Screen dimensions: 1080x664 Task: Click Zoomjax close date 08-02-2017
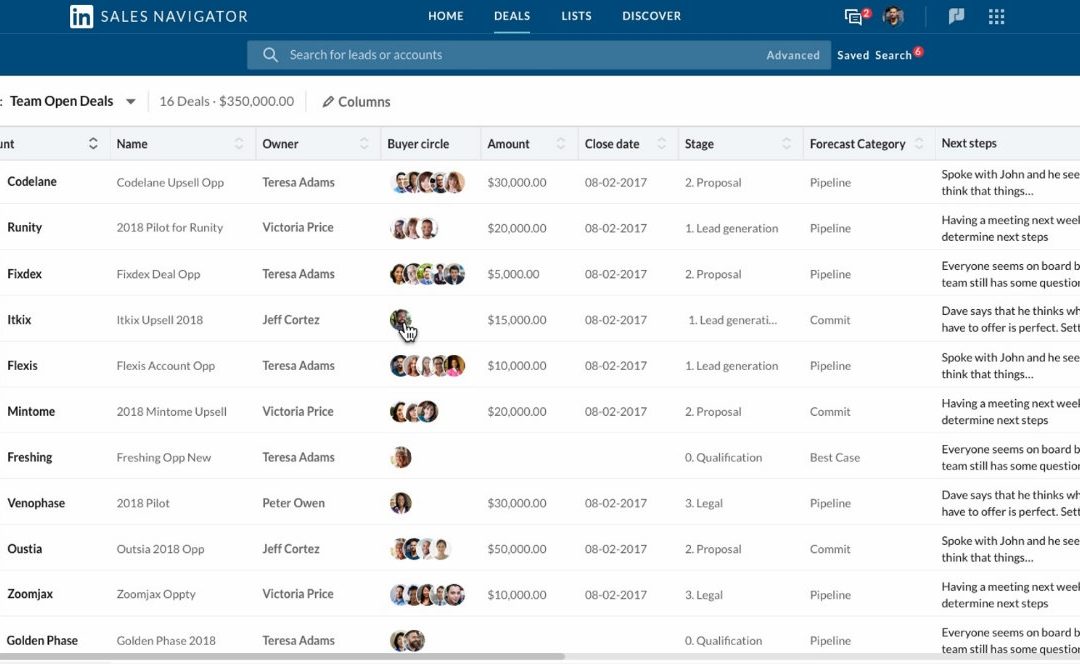point(616,594)
